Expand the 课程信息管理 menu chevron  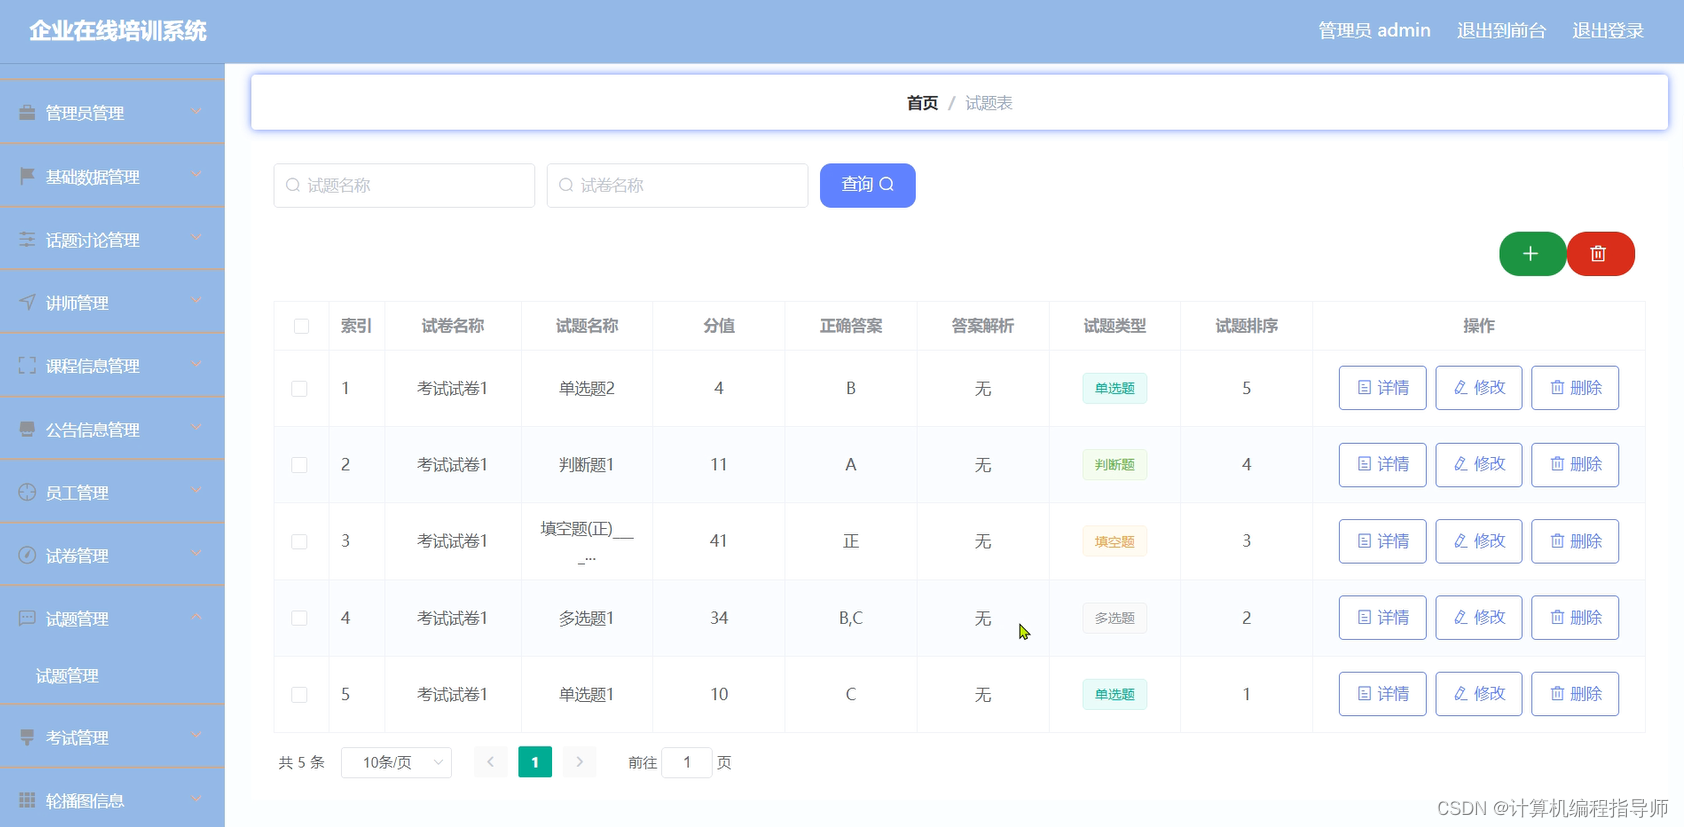[x=197, y=364]
